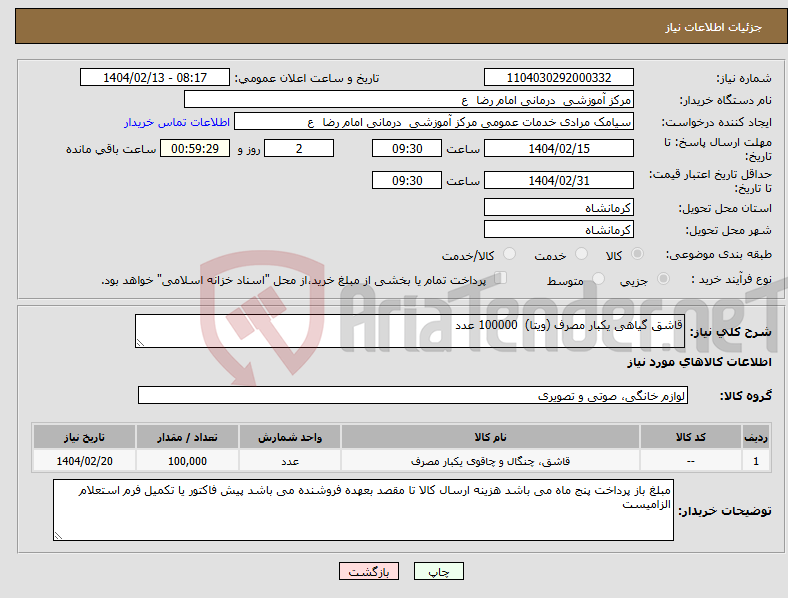This screenshot has height=598, width=788.
Task: Click the announcement date field 1404/02/13 - 08:17
Action: pos(155,77)
